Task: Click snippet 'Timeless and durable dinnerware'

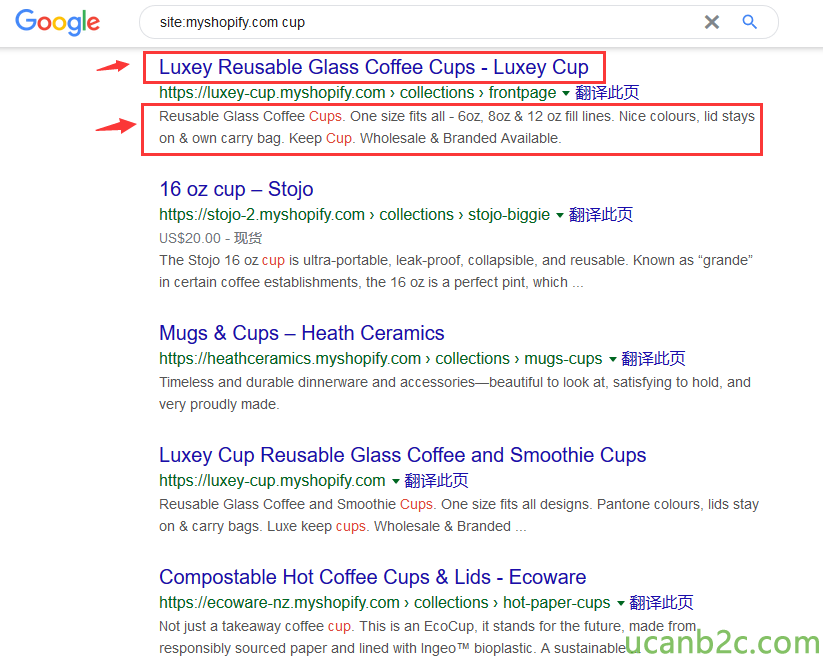Action: (455, 393)
